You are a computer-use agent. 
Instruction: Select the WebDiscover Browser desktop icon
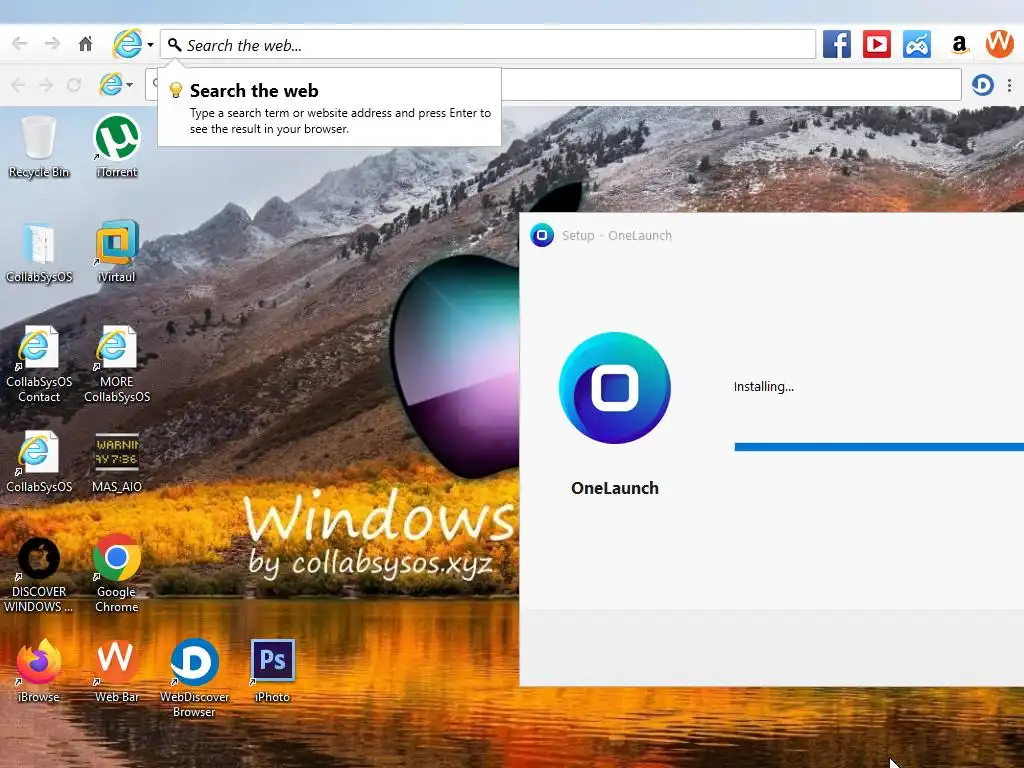pos(195,678)
